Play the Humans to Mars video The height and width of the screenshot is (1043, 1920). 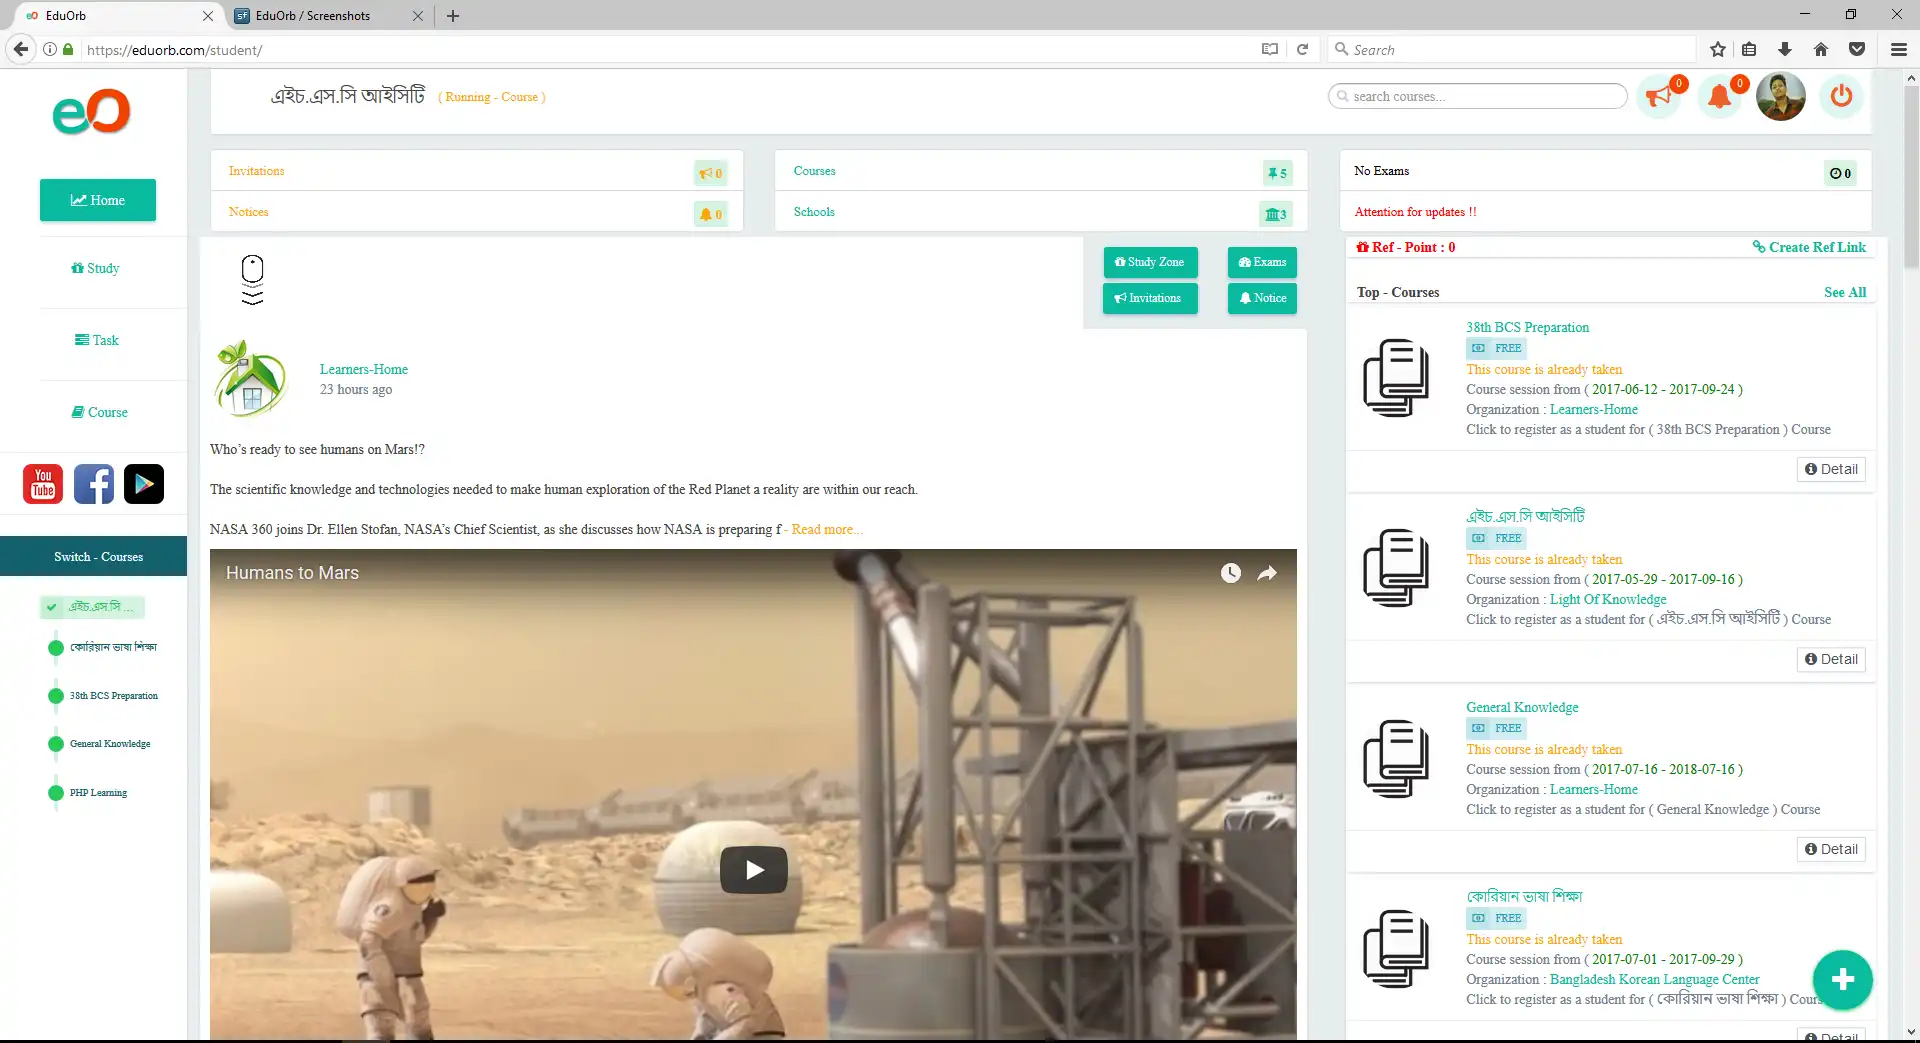tap(754, 870)
